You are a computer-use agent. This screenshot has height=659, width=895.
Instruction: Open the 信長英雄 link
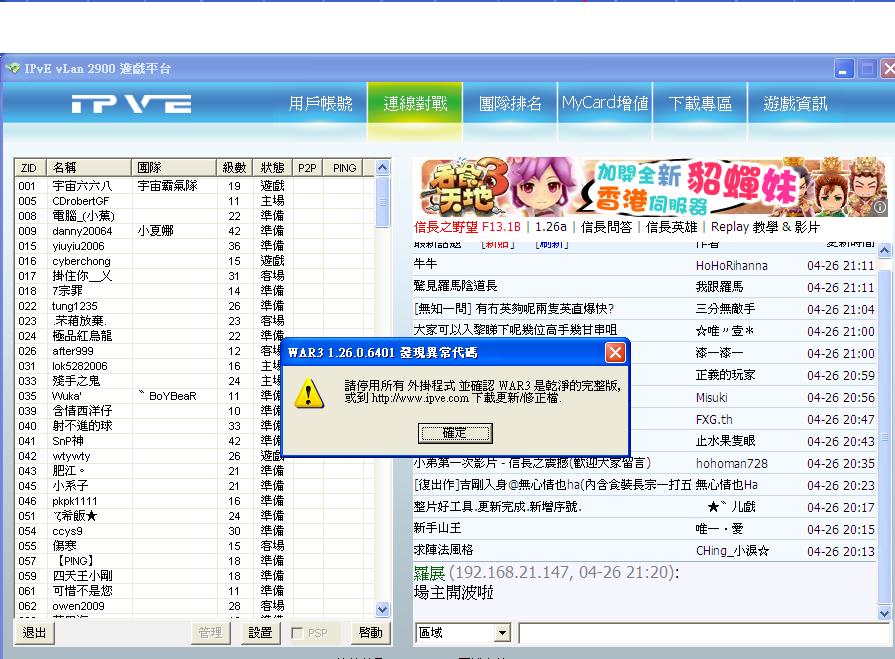tap(671, 227)
